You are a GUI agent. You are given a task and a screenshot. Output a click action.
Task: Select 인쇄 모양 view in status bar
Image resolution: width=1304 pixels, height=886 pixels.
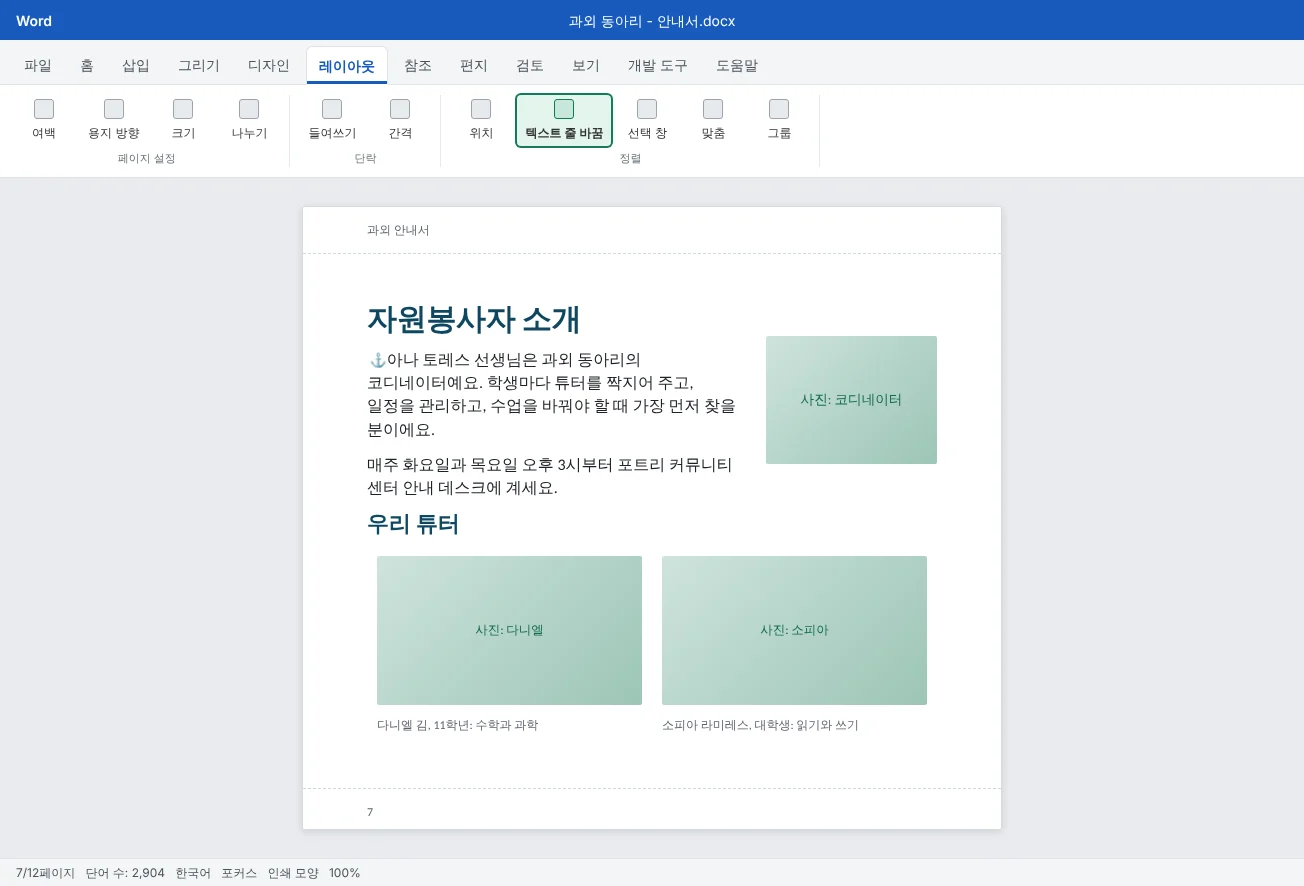coord(293,873)
